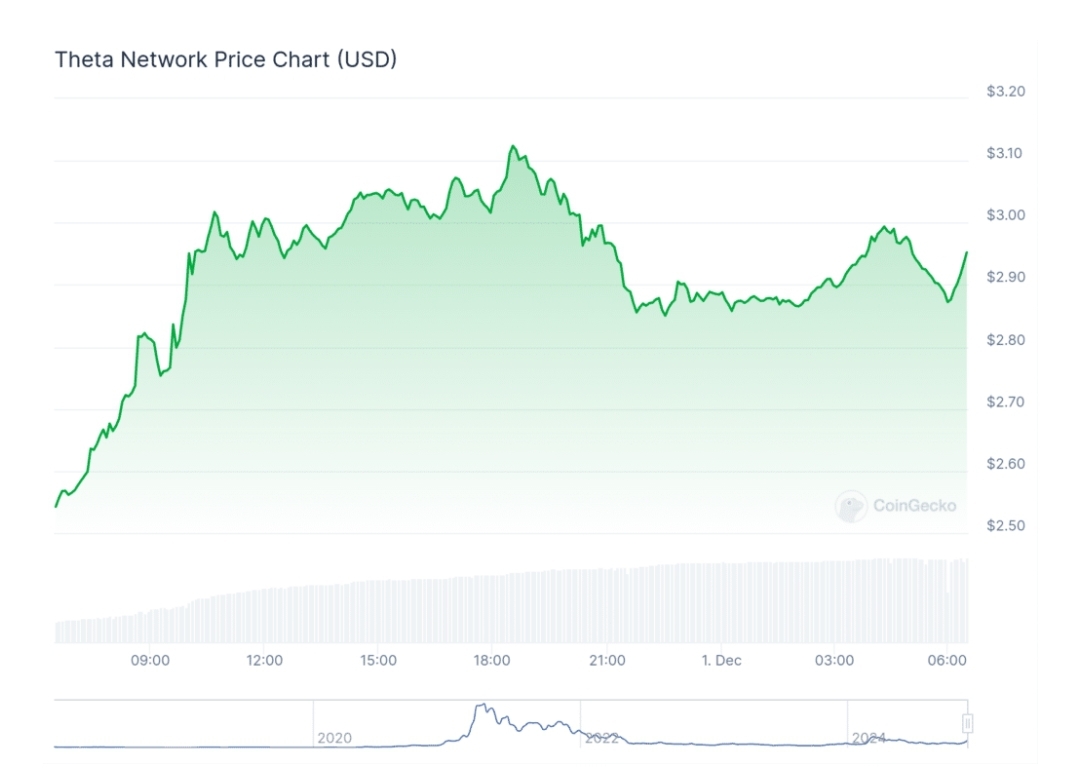Click the 21:00 time axis label
The height and width of the screenshot is (772, 1080).
click(x=607, y=660)
